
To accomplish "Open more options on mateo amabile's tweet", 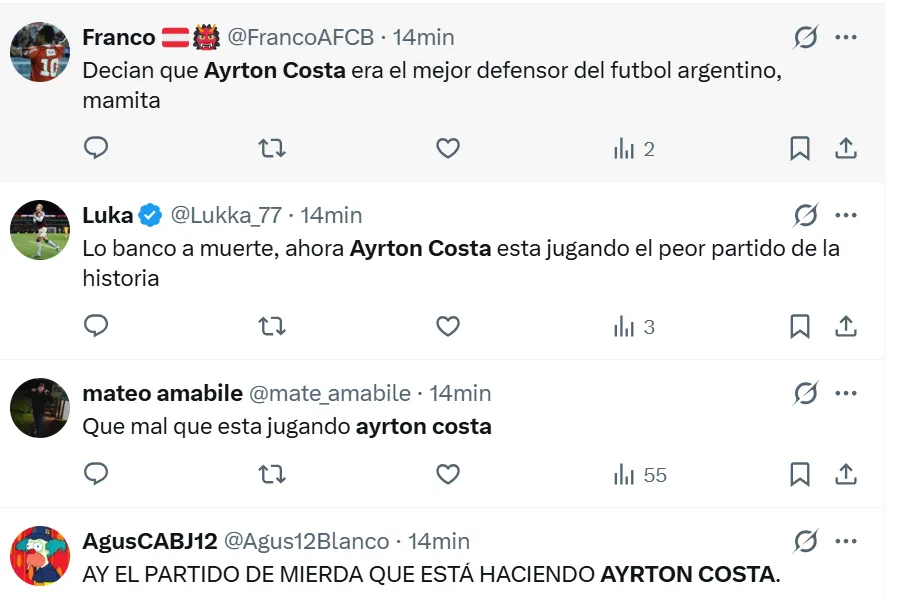I will click(846, 393).
